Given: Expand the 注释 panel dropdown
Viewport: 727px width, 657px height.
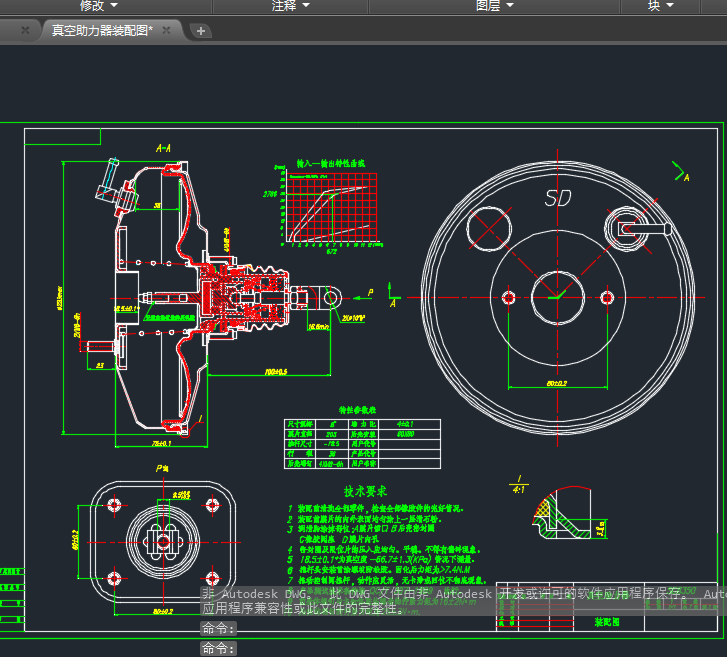Looking at the screenshot, I should (x=290, y=5).
